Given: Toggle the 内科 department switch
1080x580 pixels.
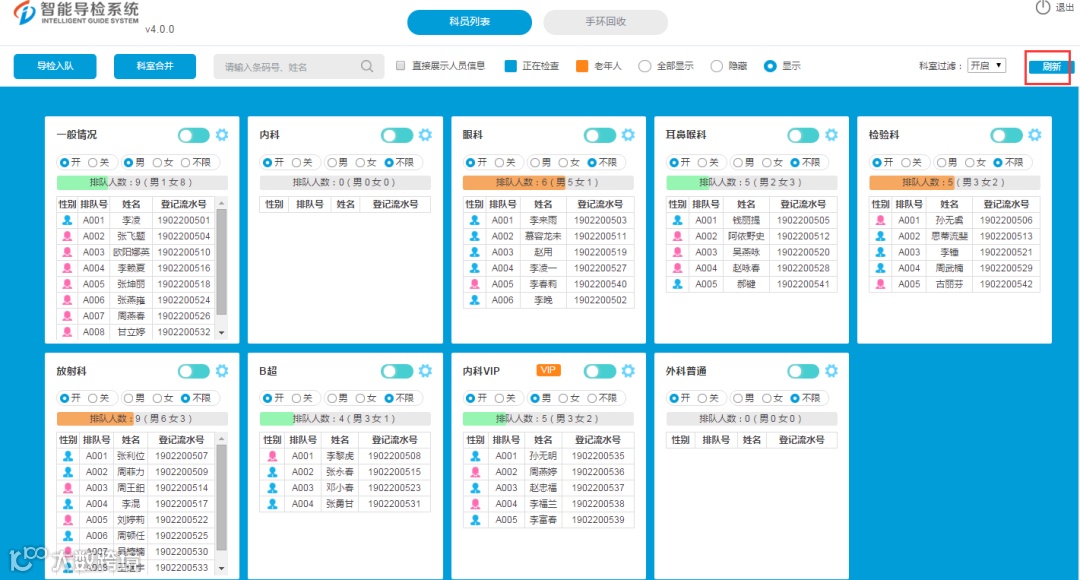Looking at the screenshot, I should 397,135.
